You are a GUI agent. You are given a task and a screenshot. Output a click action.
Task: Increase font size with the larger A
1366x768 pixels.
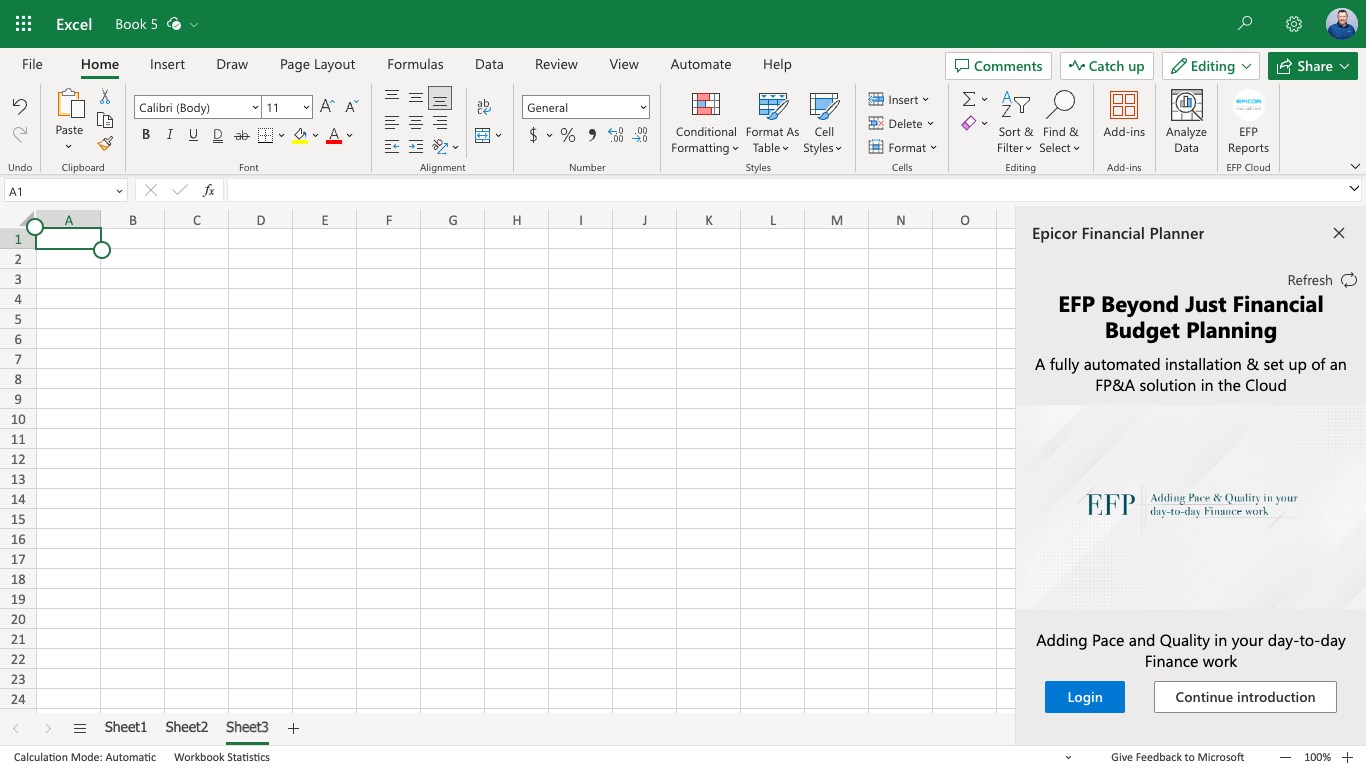coord(327,107)
